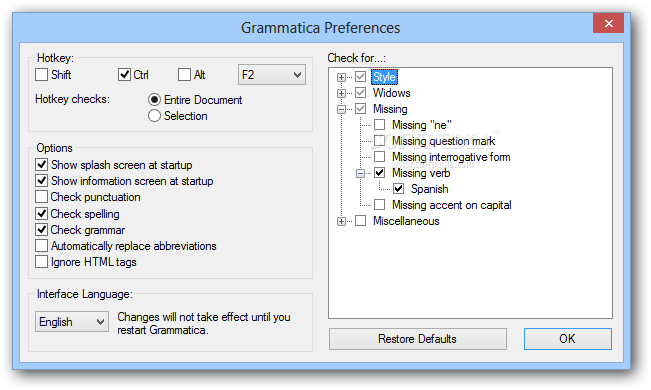Select the Missing question mark label
Viewport: 651px width, 390px height.
443,141
